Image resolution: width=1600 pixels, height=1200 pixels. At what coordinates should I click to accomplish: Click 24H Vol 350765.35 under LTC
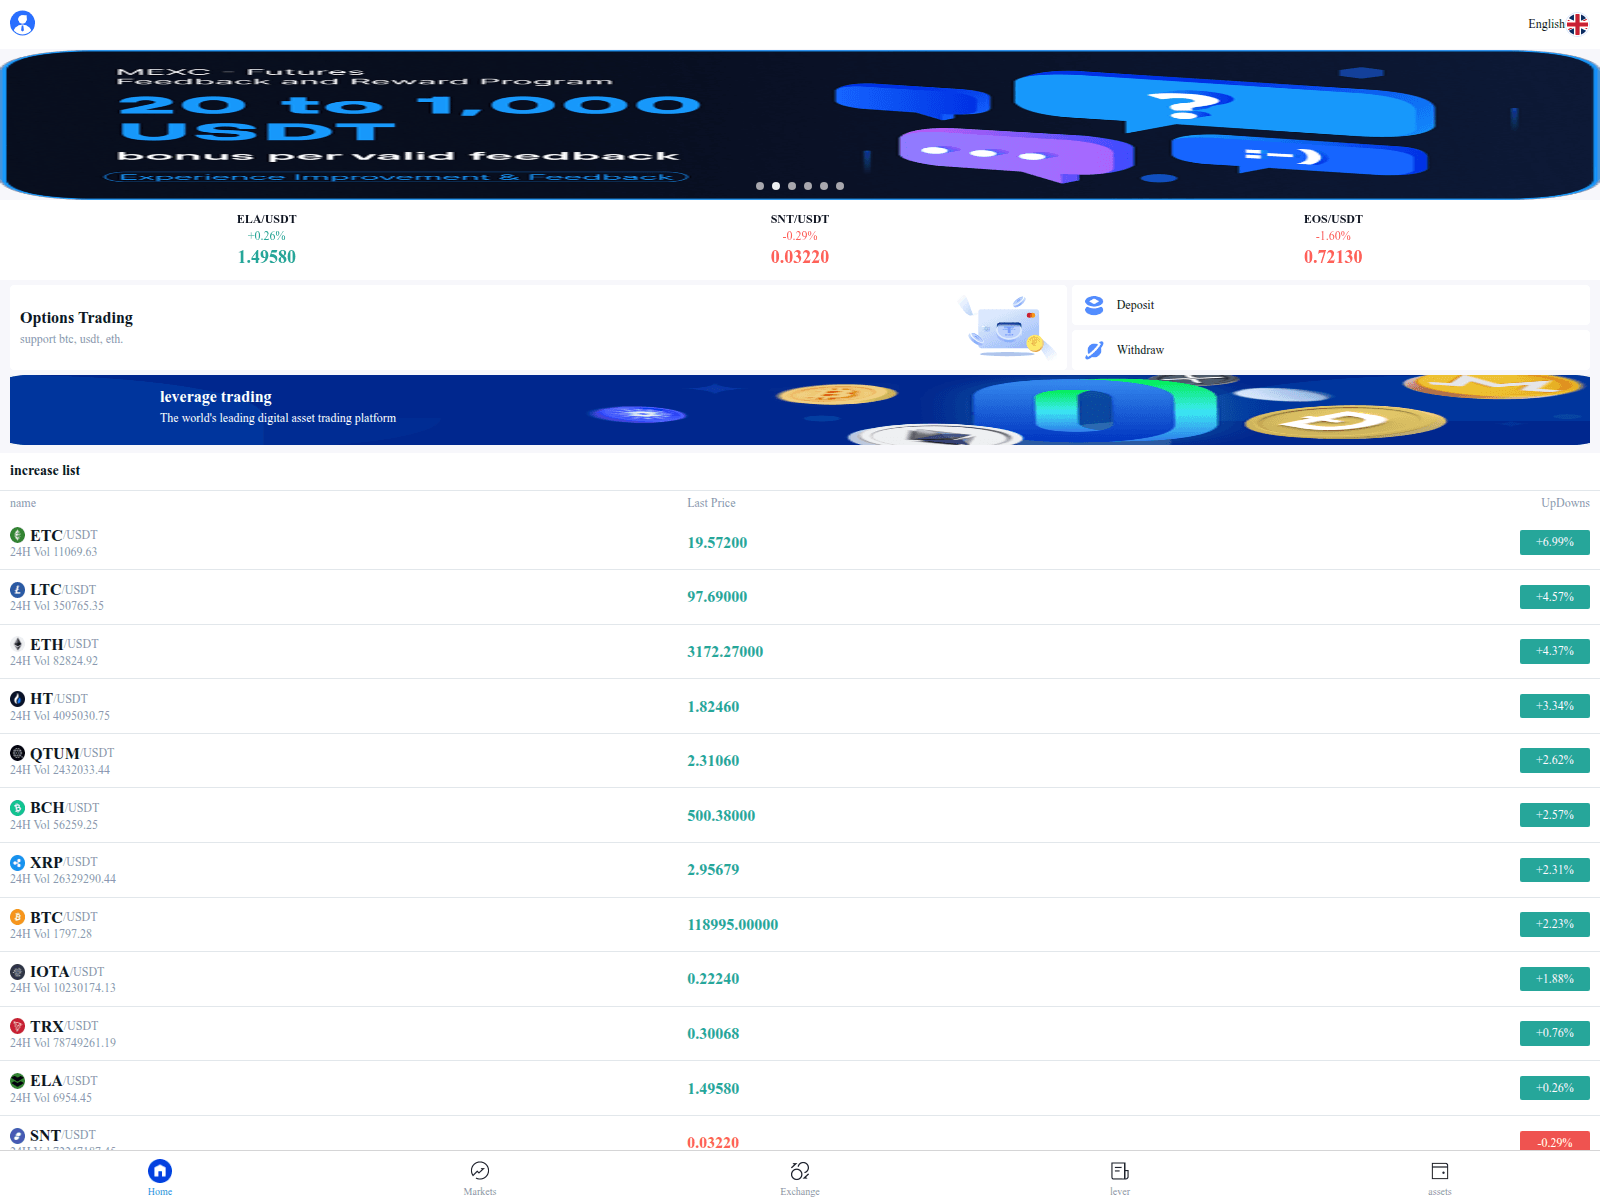(57, 606)
